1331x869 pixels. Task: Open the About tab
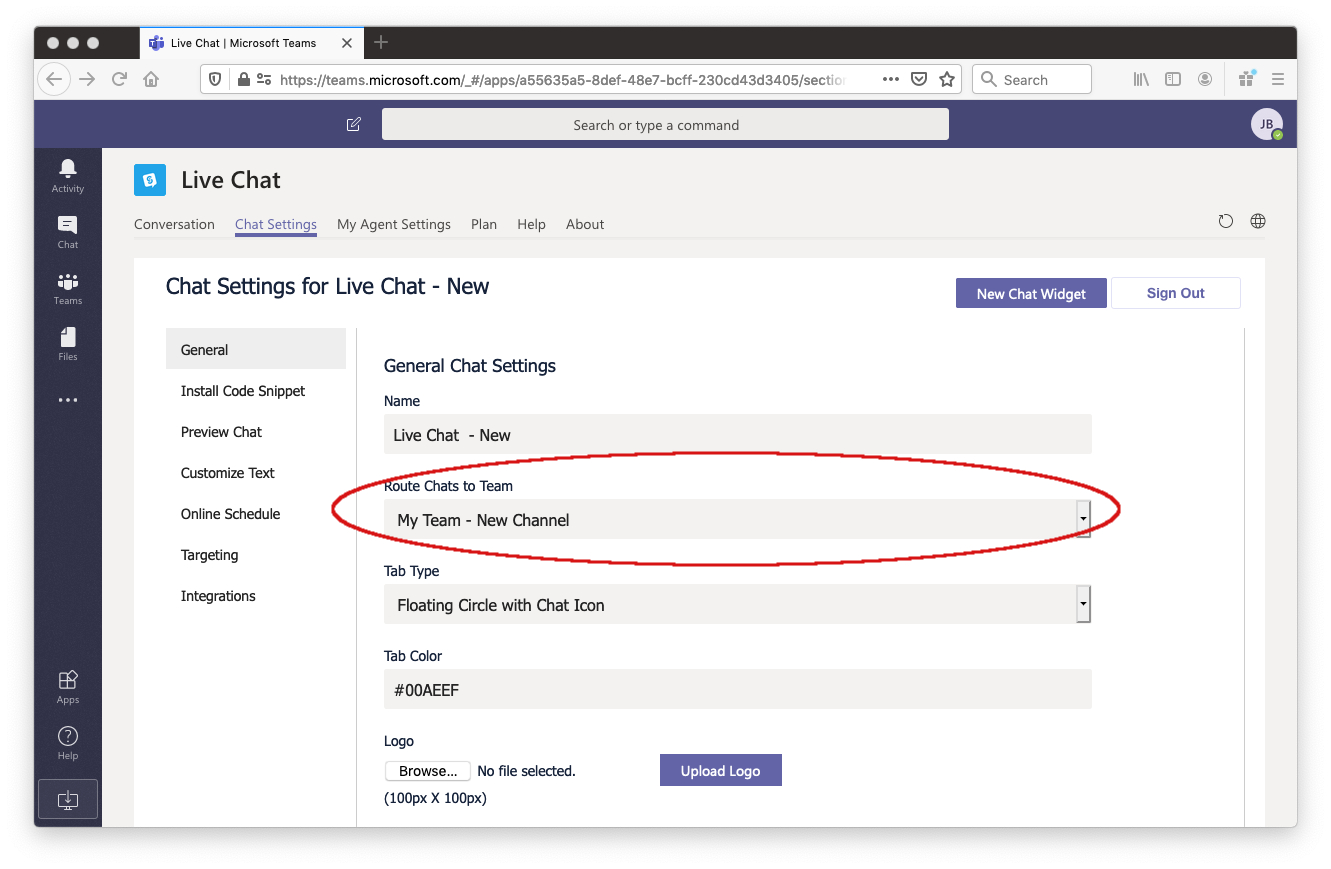(x=585, y=224)
